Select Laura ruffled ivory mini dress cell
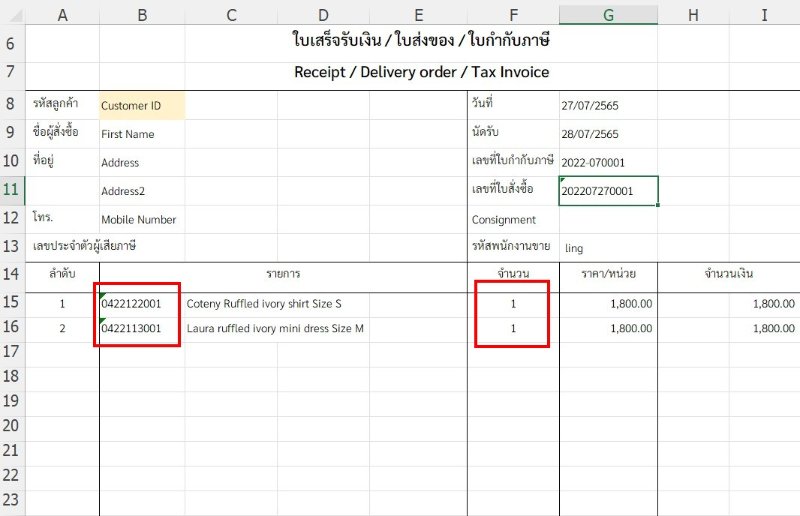Screen dimensions: 800x516 [275, 328]
